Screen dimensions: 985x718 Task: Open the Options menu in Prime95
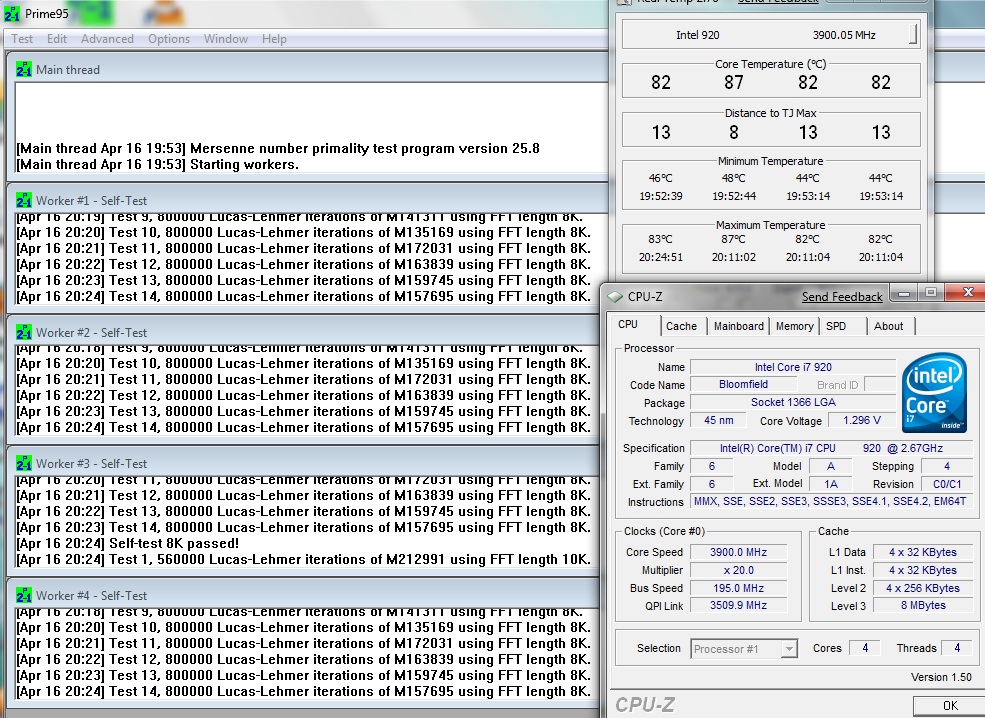pos(169,39)
